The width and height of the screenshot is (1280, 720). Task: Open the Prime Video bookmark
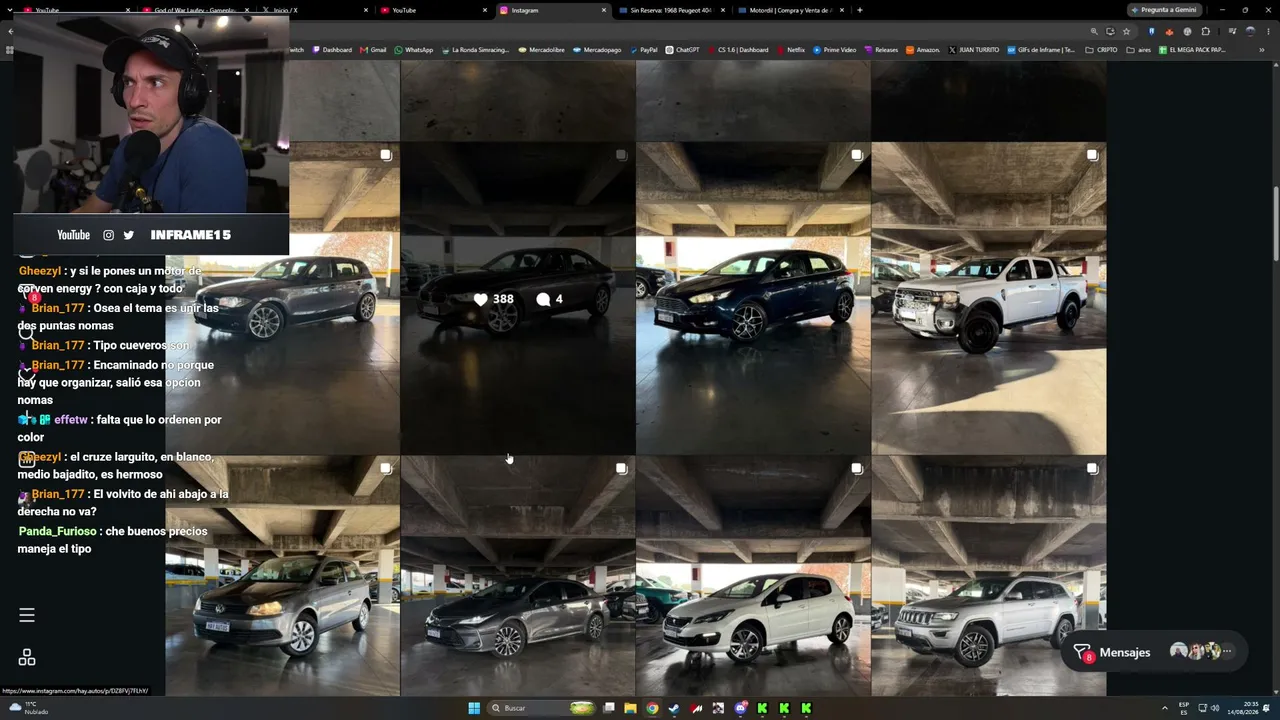point(834,50)
